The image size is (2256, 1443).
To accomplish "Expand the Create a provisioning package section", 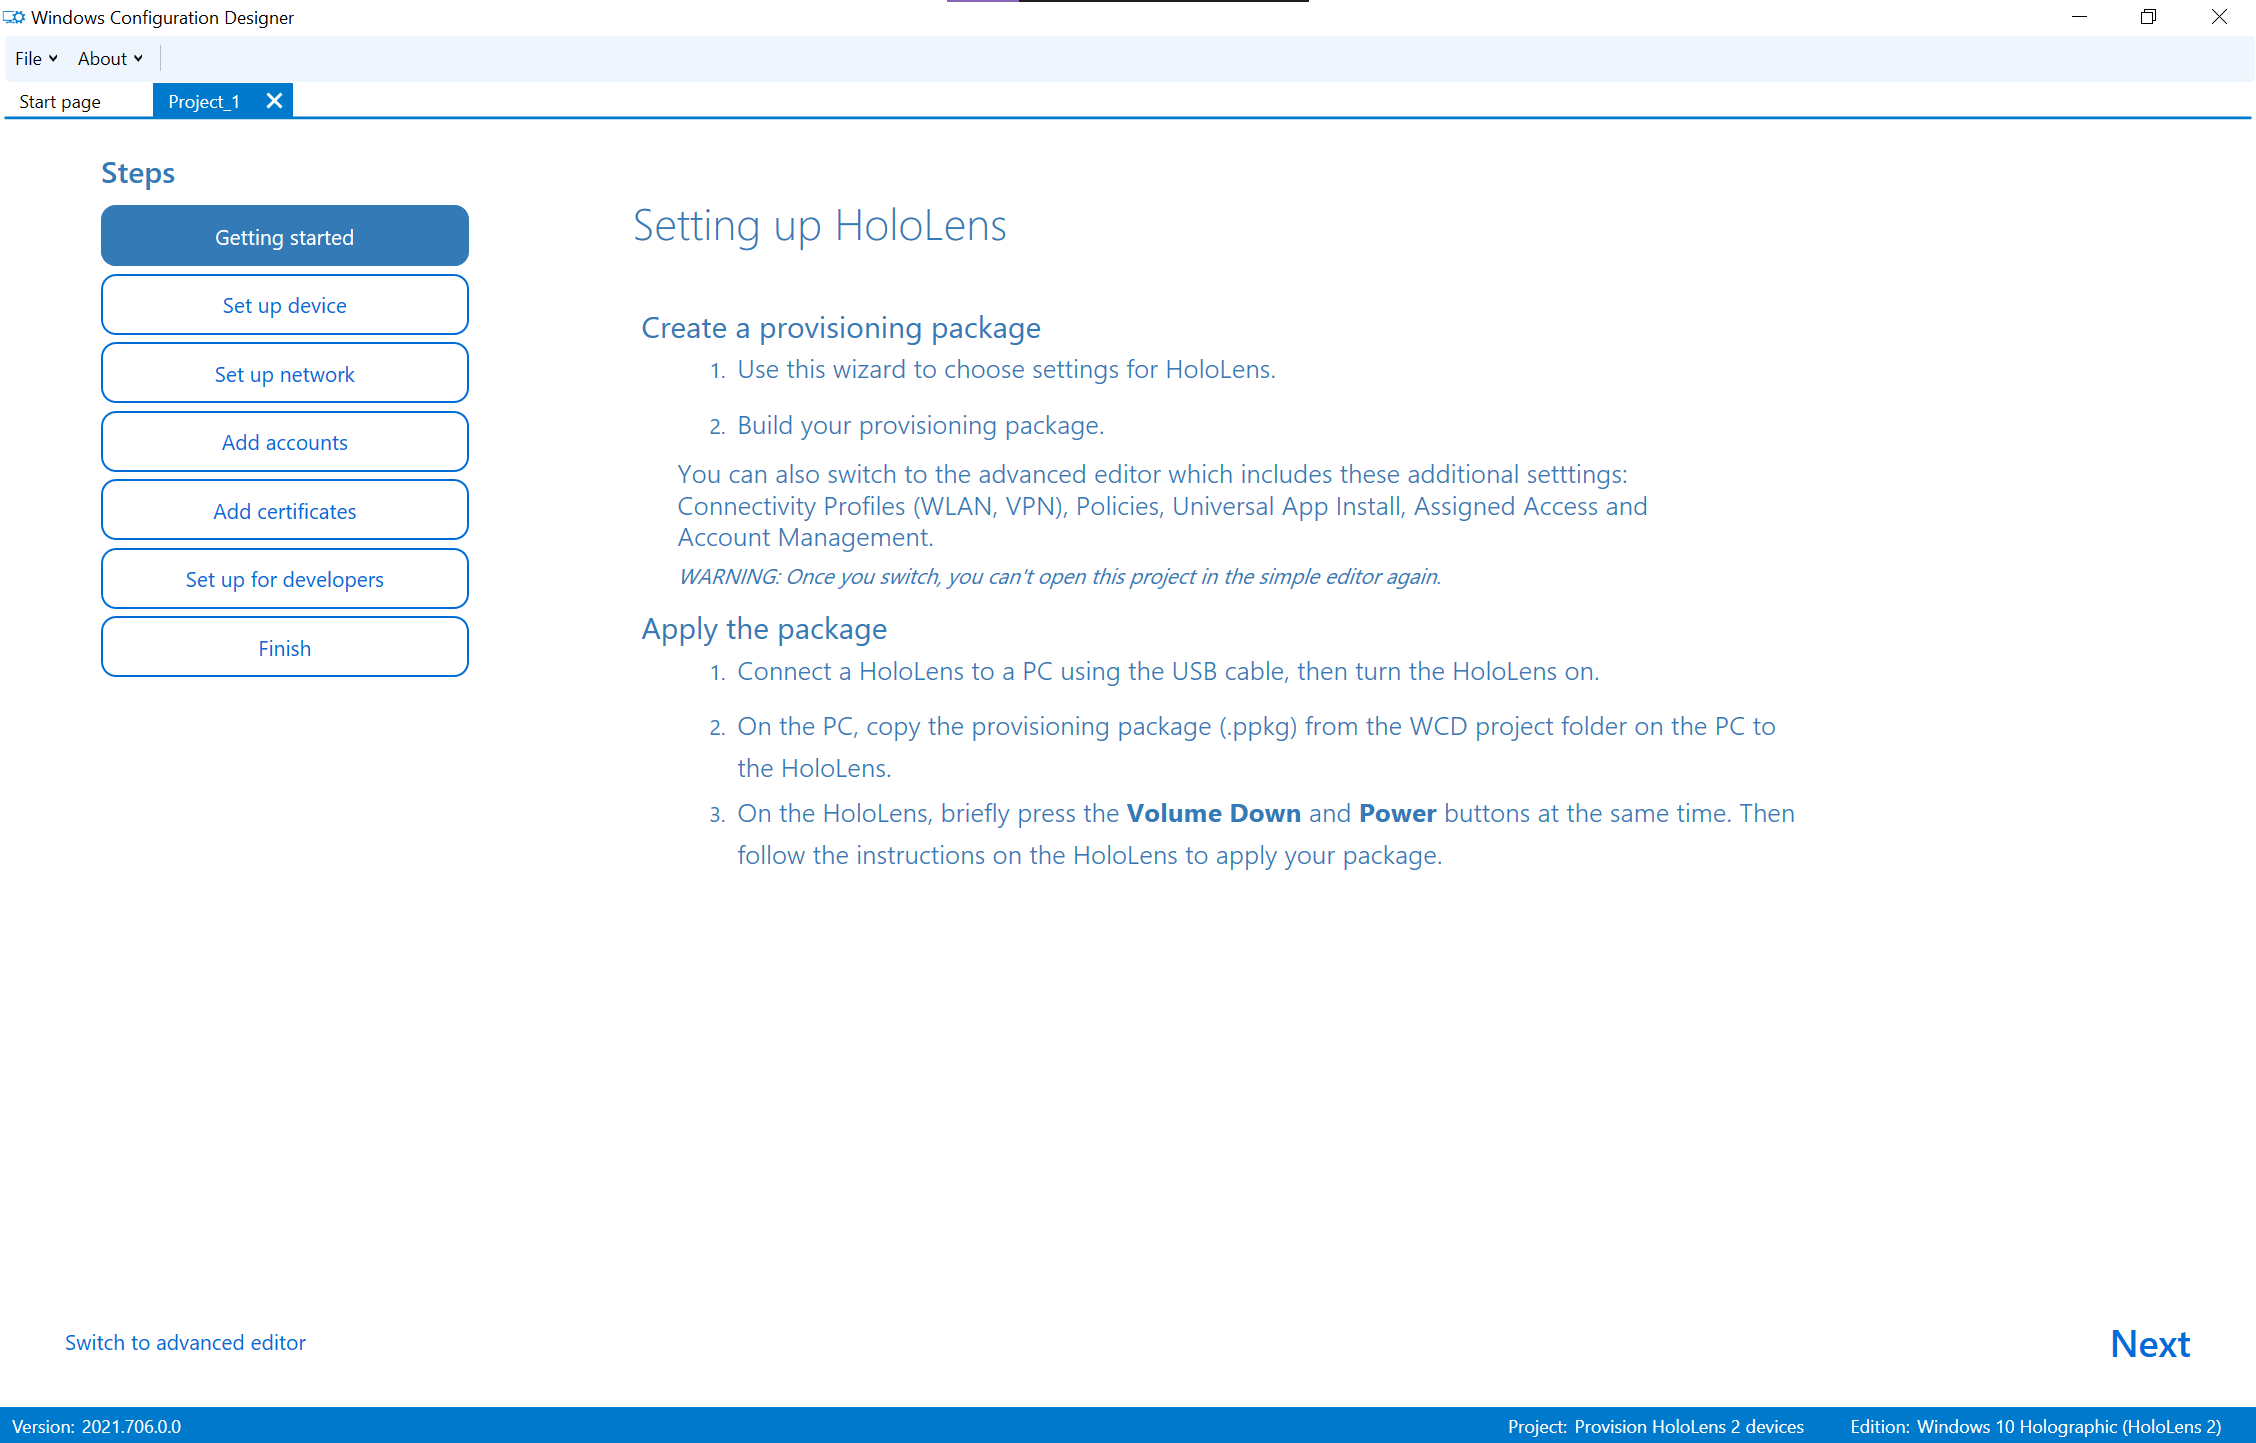I will 840,327.
